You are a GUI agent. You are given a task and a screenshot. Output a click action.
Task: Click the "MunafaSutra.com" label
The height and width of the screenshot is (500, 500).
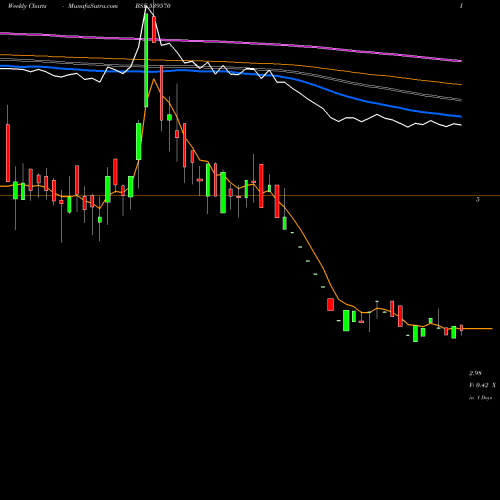point(93,6)
